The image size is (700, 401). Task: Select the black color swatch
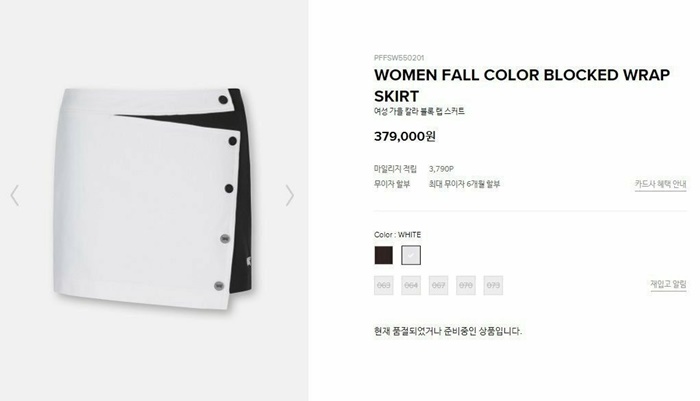[x=383, y=255]
